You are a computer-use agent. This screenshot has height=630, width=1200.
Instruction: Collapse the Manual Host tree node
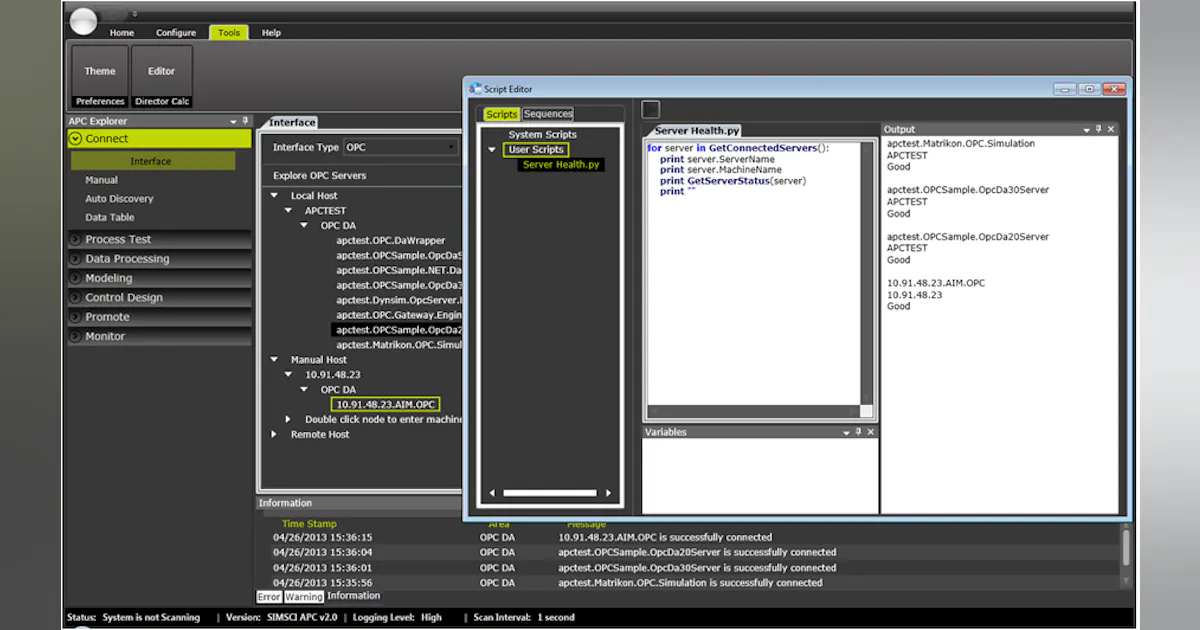[274, 360]
